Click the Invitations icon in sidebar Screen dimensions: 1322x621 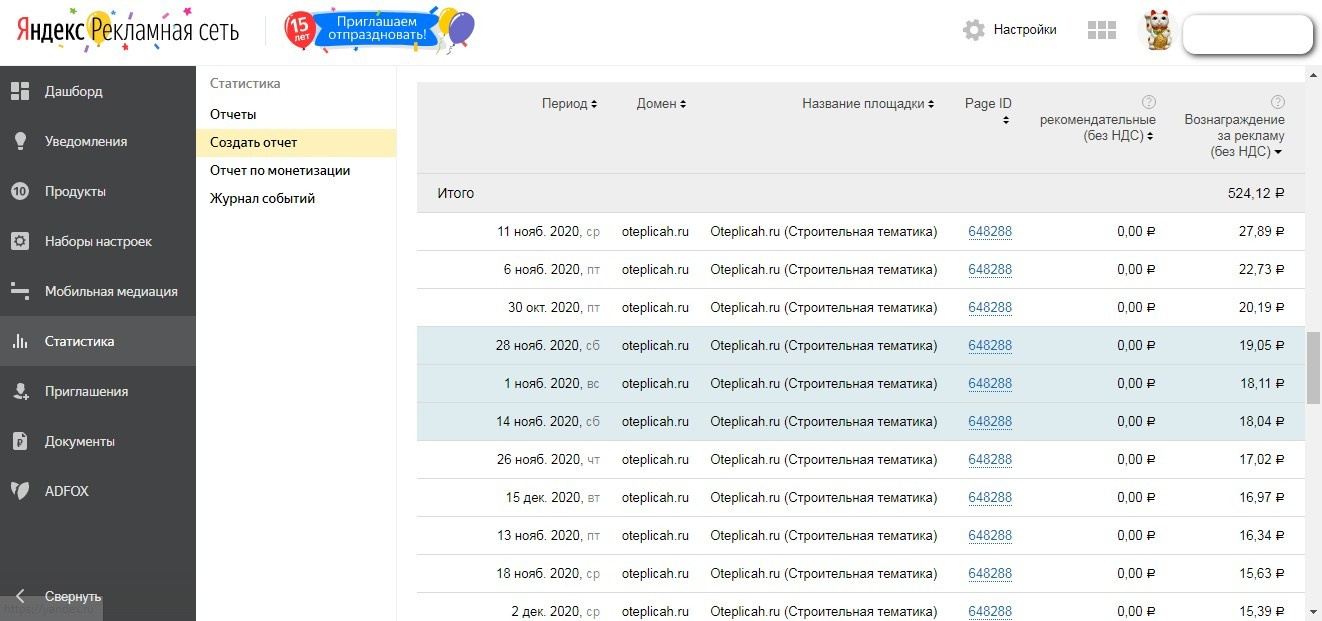pyautogui.click(x=20, y=391)
